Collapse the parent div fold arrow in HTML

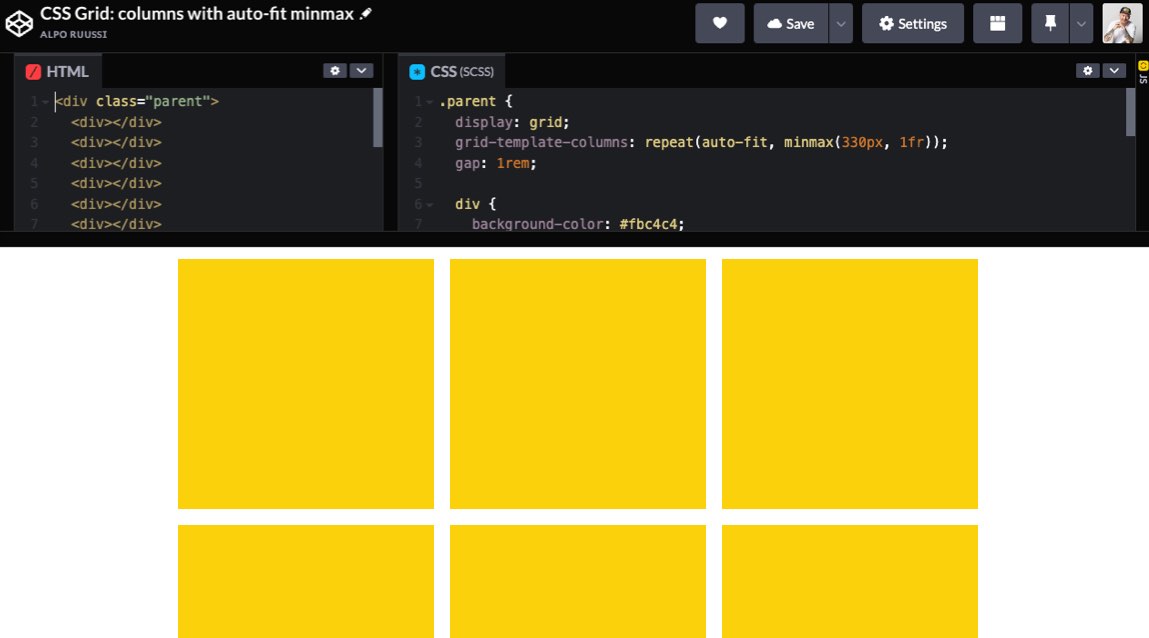click(45, 102)
